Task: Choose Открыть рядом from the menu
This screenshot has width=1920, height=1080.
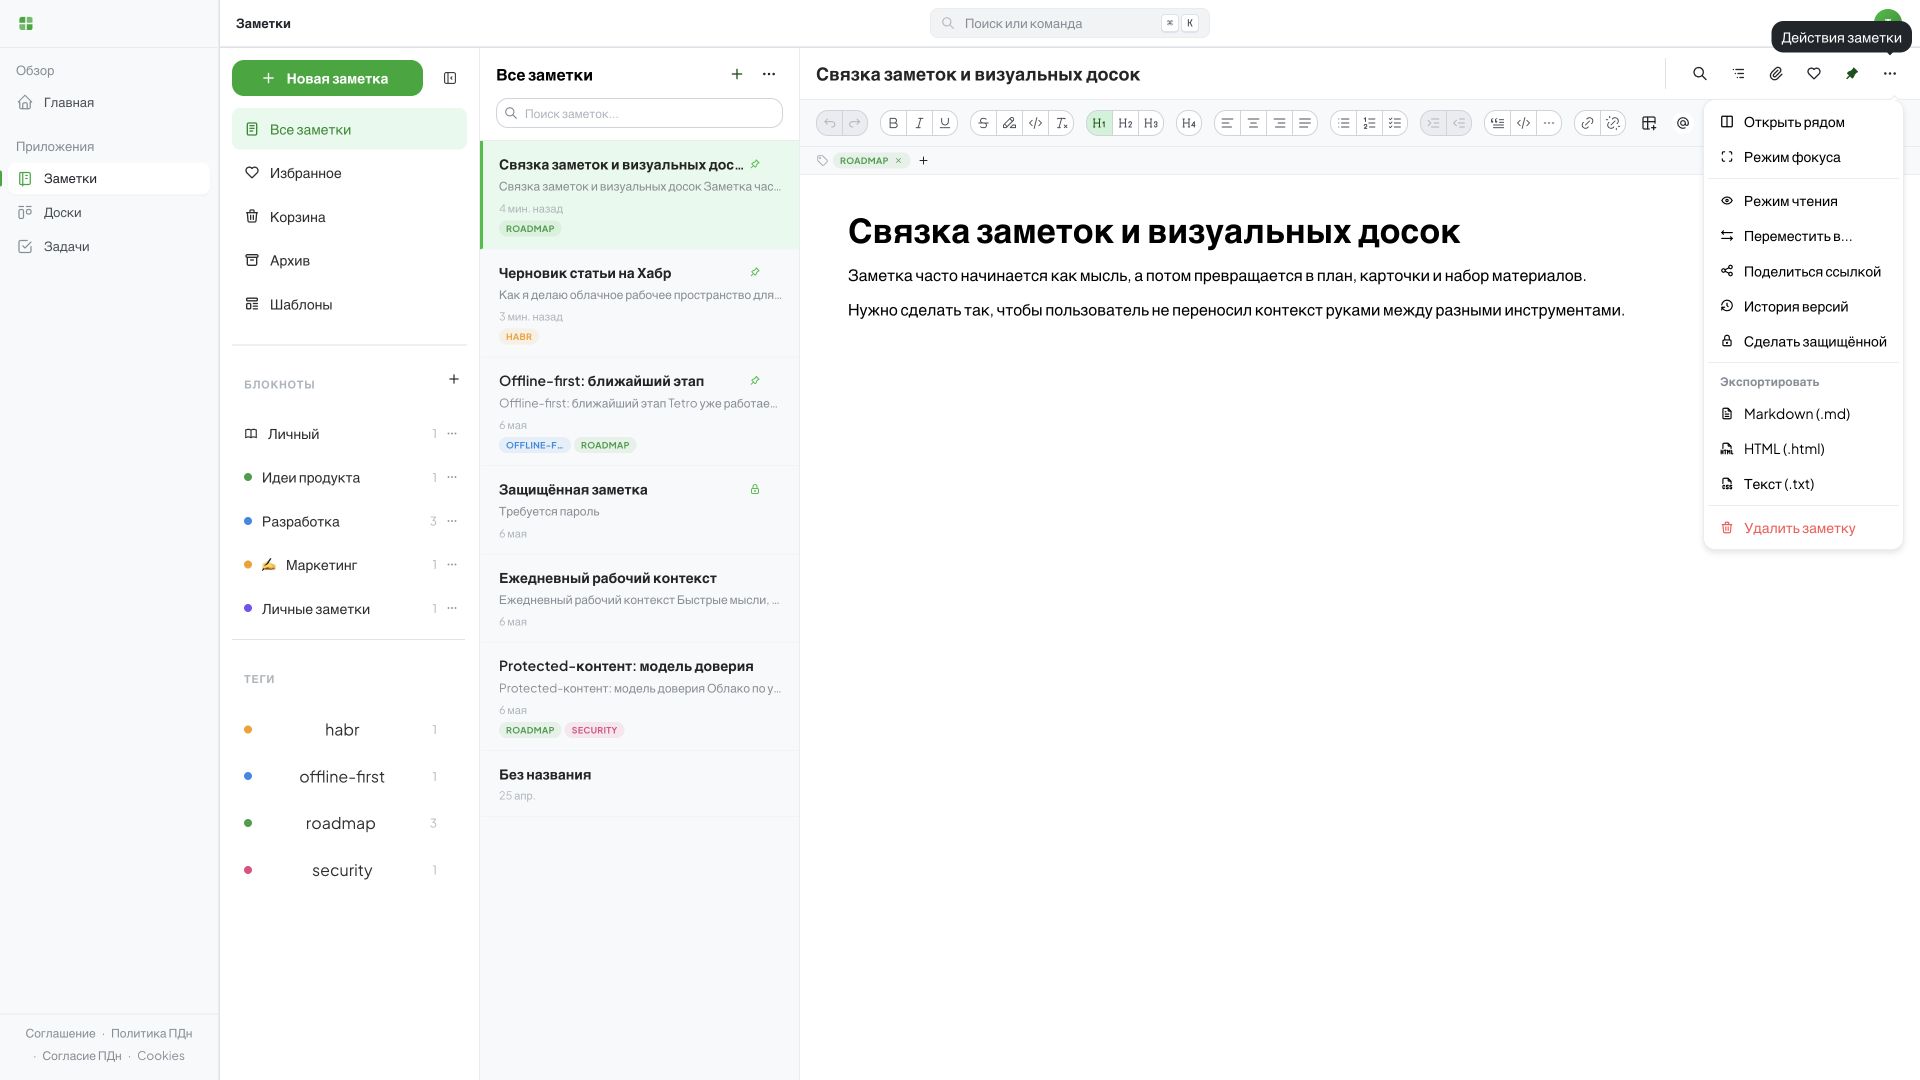Action: point(1803,122)
